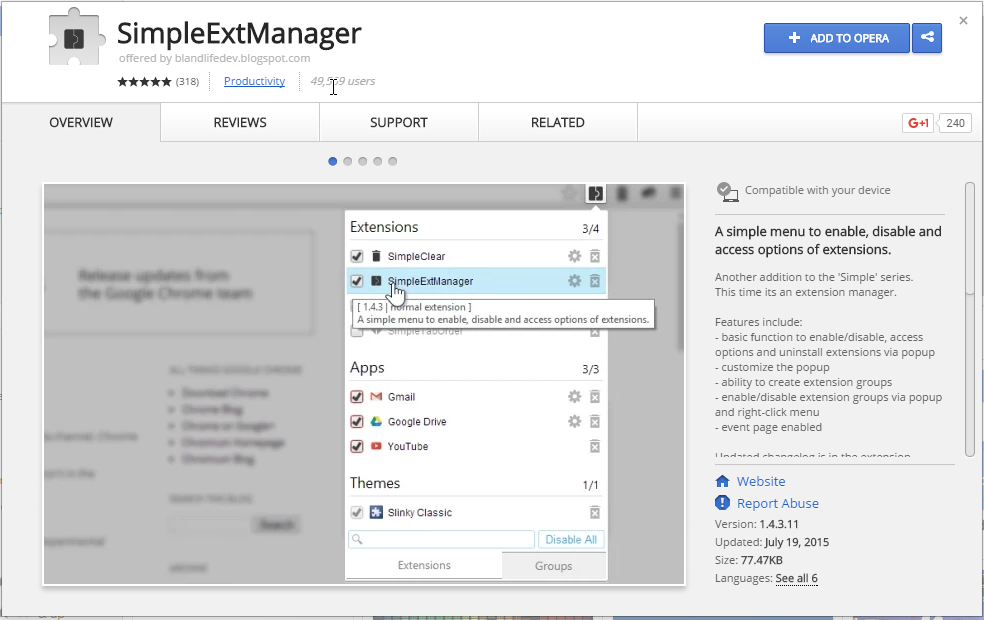Select the Groups tab in popup
This screenshot has height=620, width=984.
pyautogui.click(x=554, y=565)
